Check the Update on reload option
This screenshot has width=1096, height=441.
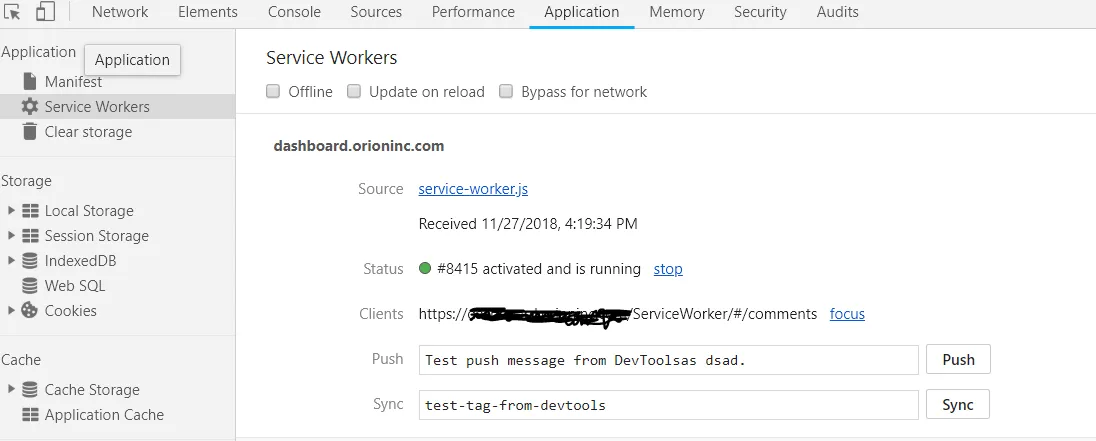point(354,92)
